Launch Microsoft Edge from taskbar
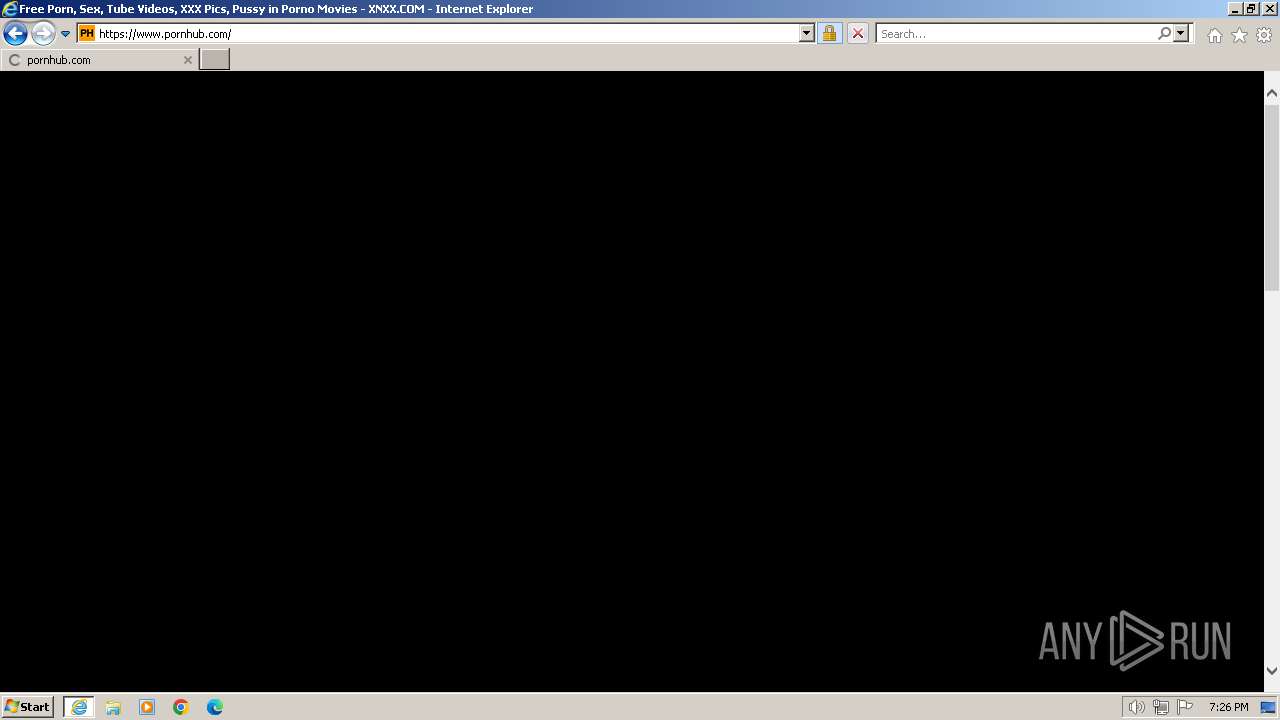1280x720 pixels. [x=215, y=707]
